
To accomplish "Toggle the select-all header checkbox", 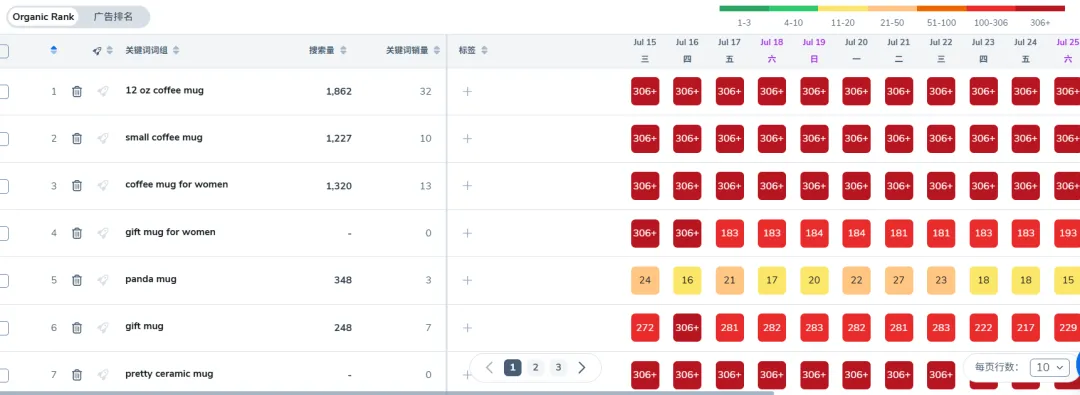I will tap(3, 51).
